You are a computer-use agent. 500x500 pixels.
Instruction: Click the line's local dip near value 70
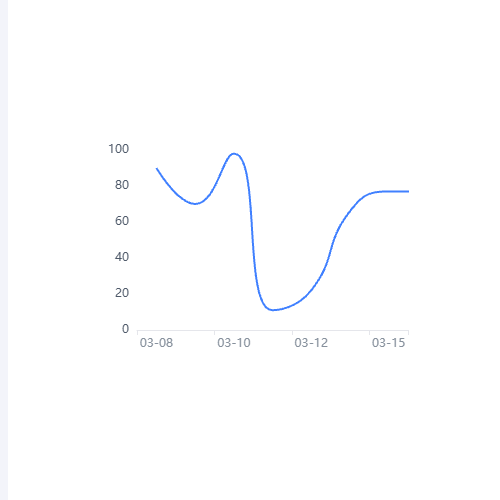tap(195, 203)
